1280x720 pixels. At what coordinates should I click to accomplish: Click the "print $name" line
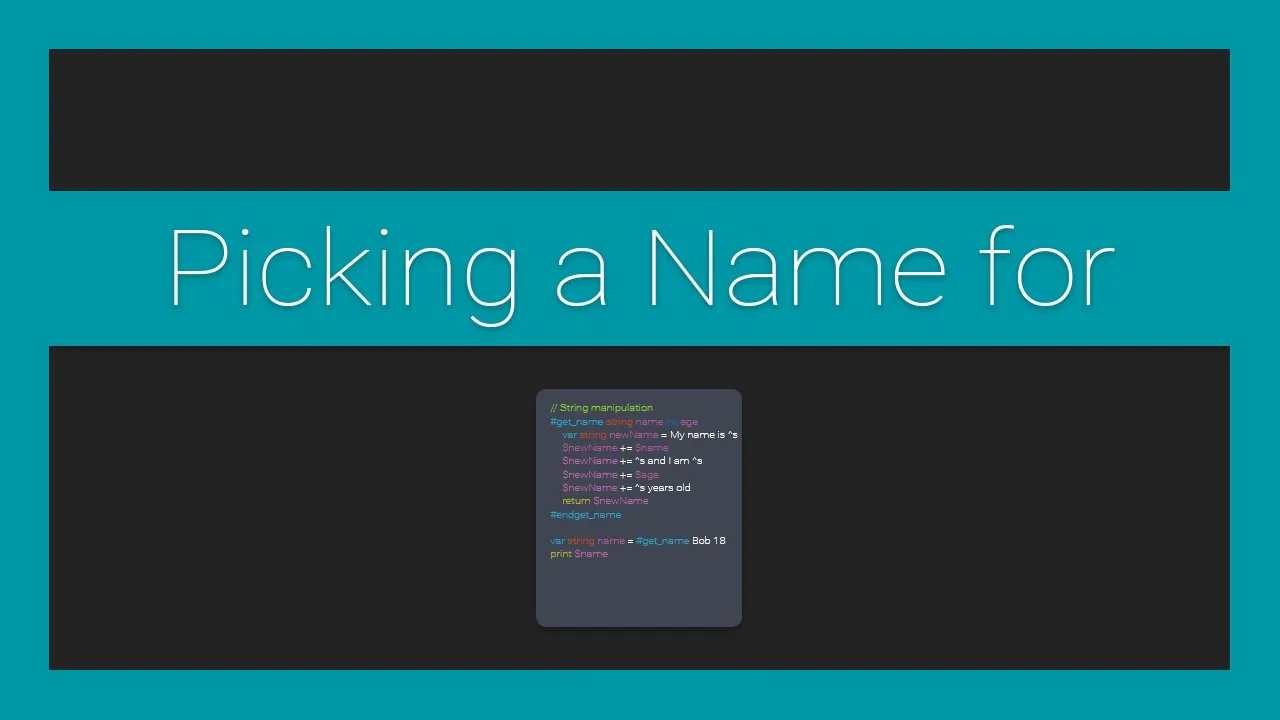tap(579, 554)
